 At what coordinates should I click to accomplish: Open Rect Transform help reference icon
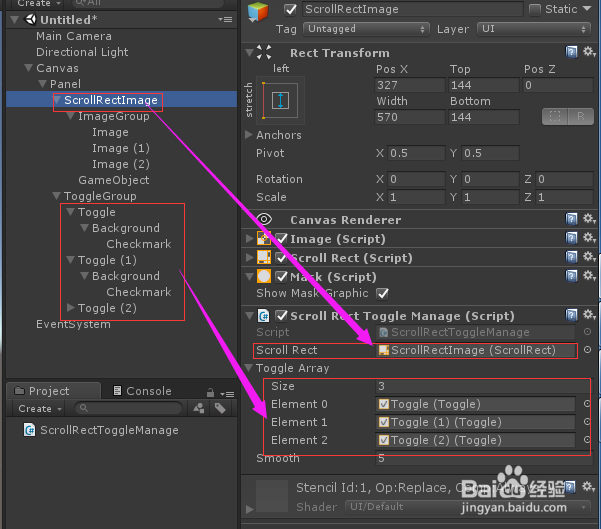click(x=571, y=52)
